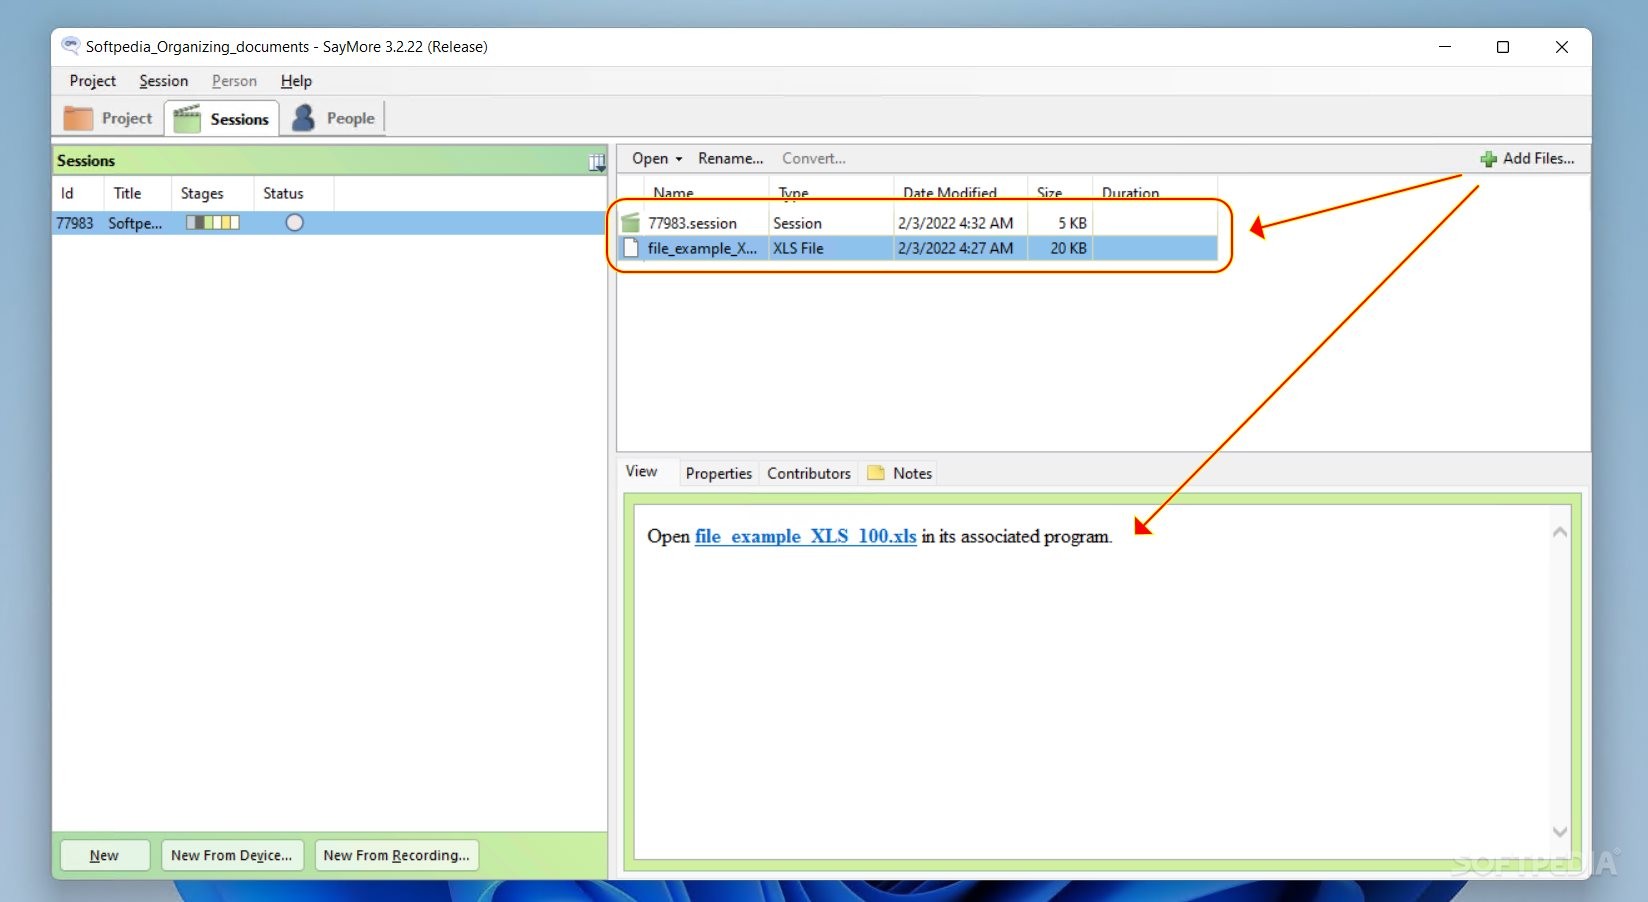Click the XLS document file icon

[x=631, y=248]
